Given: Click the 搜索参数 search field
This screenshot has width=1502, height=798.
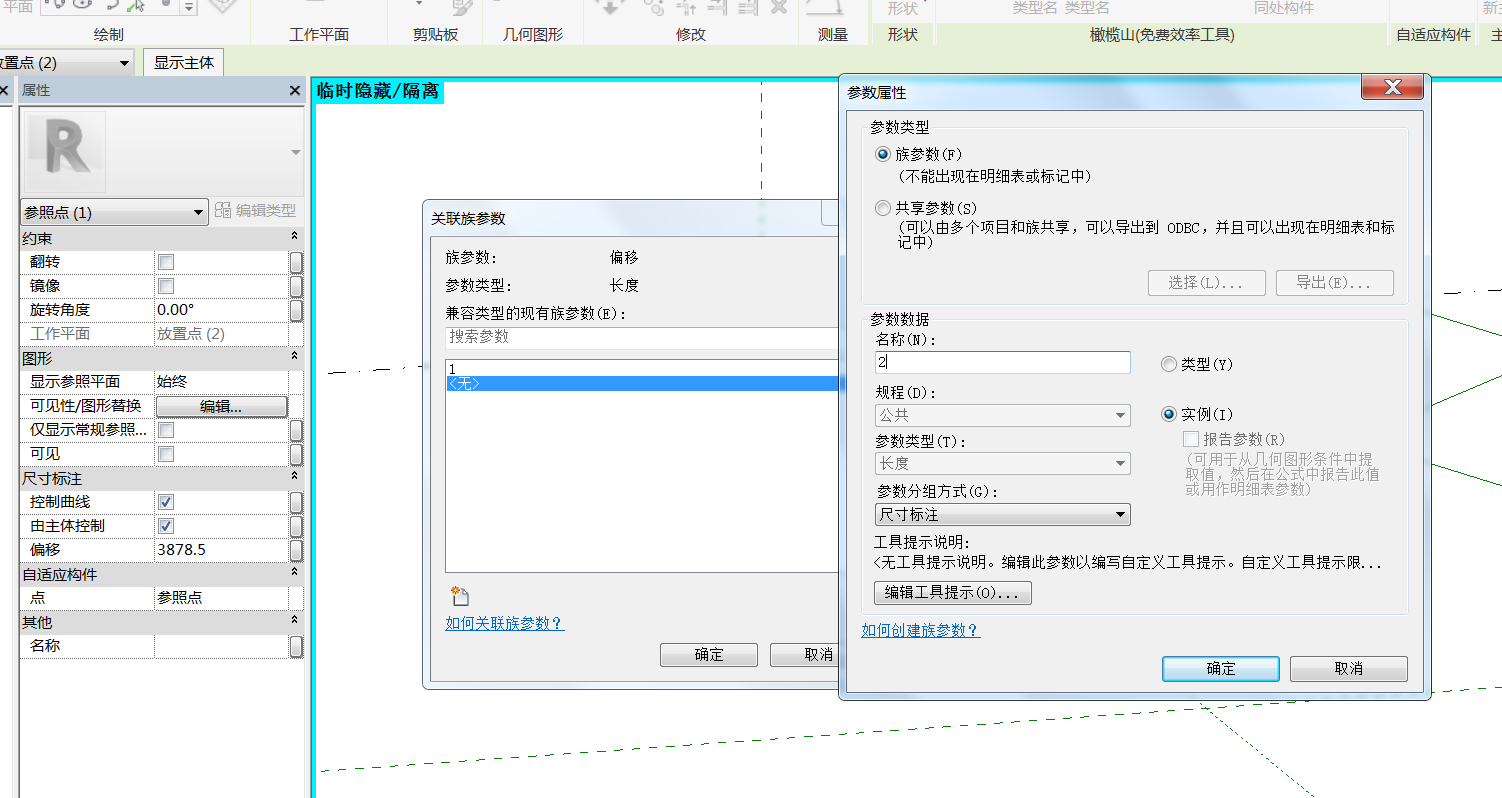Looking at the screenshot, I should [x=641, y=338].
